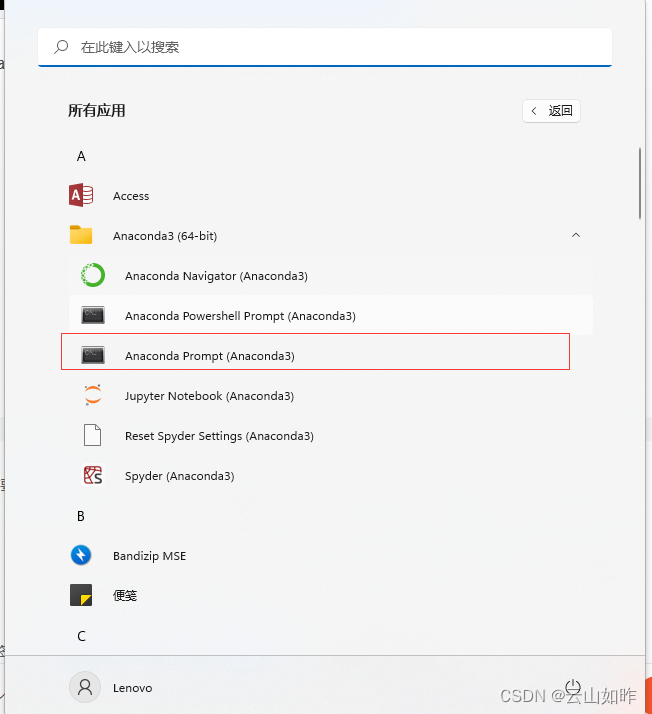Image resolution: width=652 pixels, height=714 pixels.
Task: Click the Anaconda Prompt (Anaconda3) label
Action: point(210,356)
